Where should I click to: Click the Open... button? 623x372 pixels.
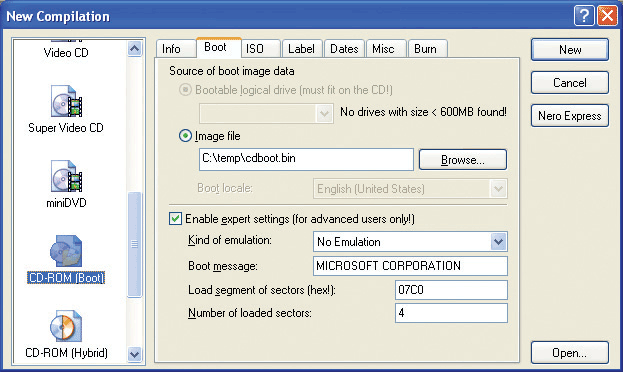(x=570, y=353)
